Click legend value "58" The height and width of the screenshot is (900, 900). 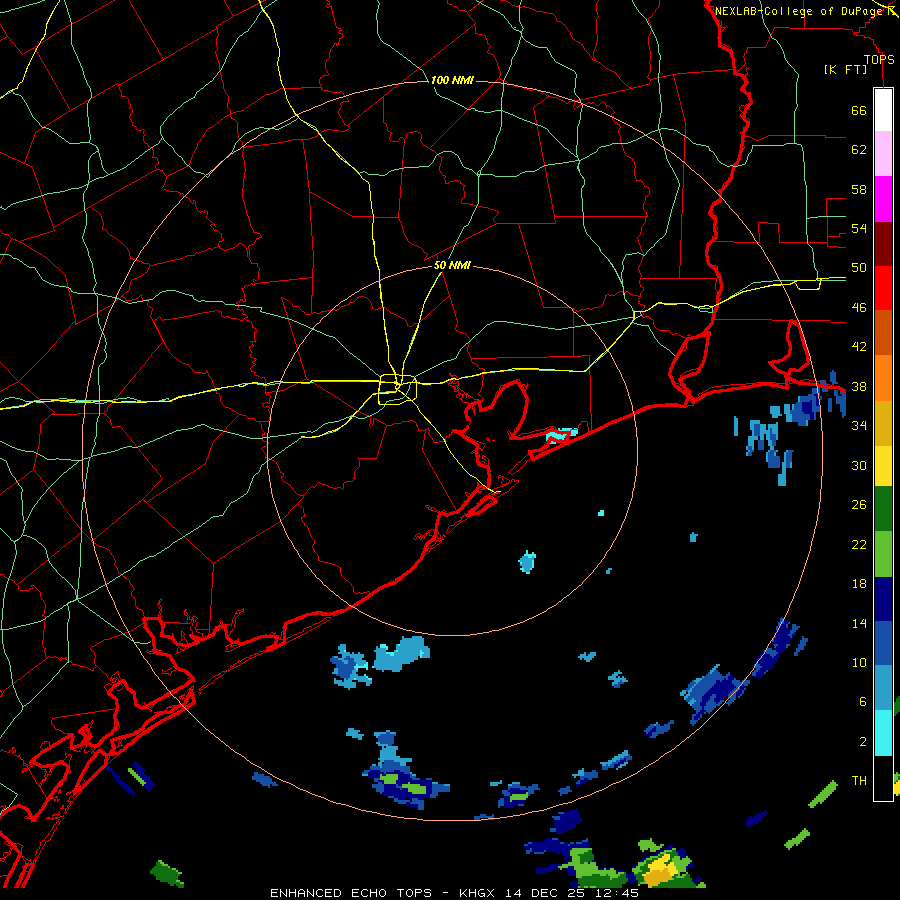tap(859, 189)
